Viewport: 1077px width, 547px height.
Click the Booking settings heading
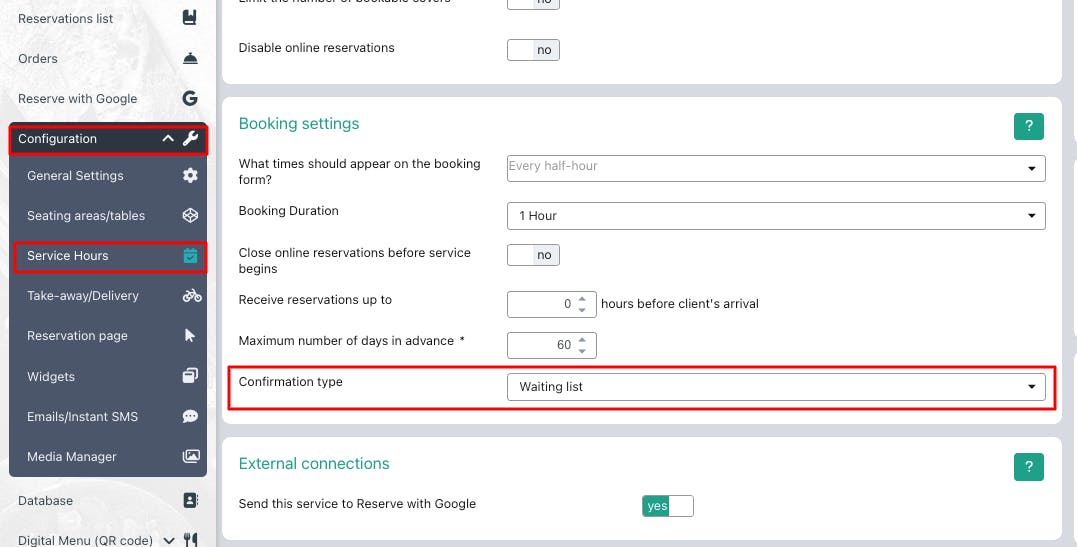[x=299, y=124]
